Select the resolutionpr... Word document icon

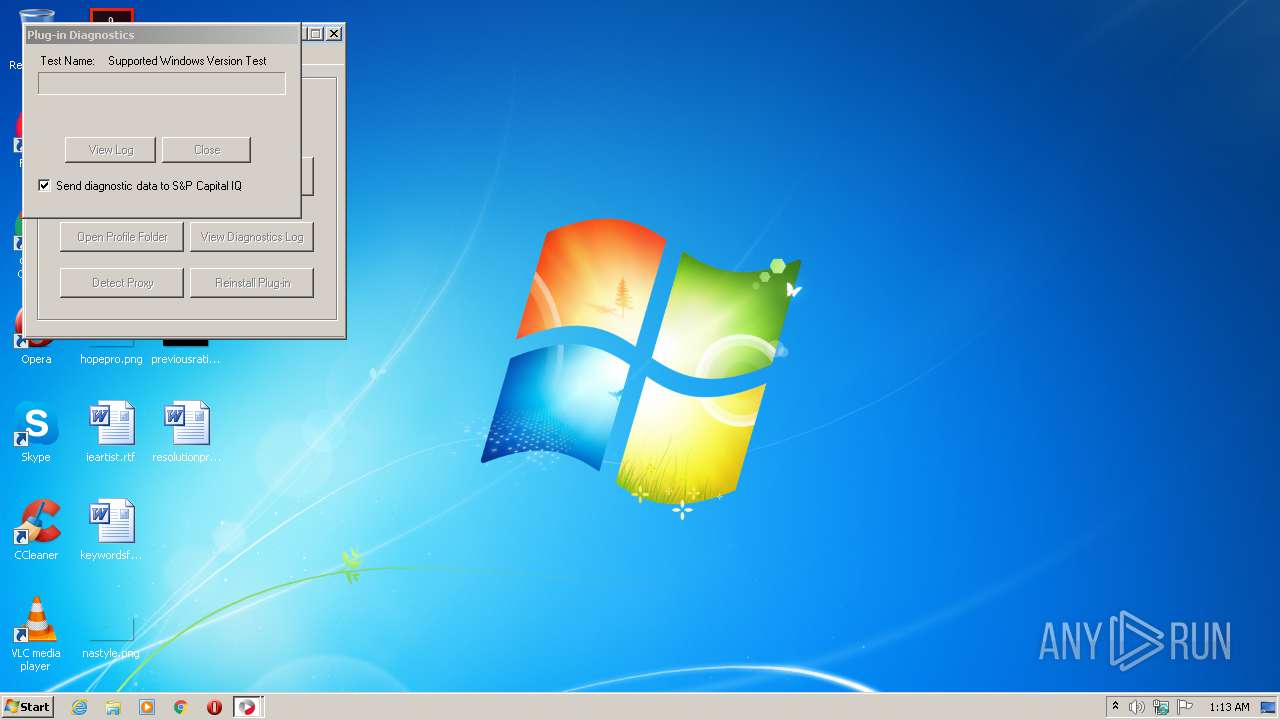coord(186,432)
